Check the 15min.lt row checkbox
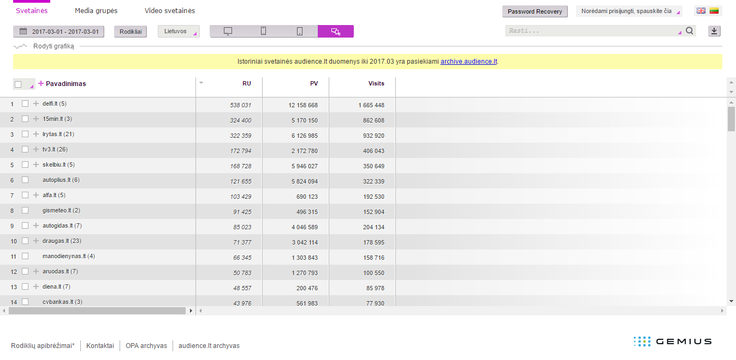The height and width of the screenshot is (360, 736). tap(25, 119)
